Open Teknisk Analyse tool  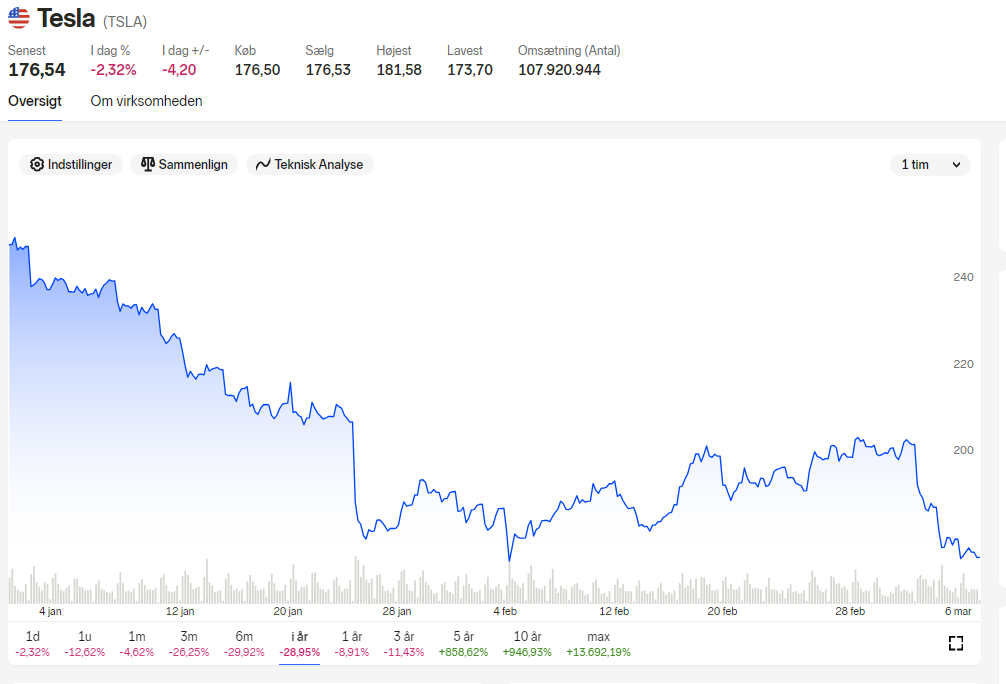(x=310, y=164)
